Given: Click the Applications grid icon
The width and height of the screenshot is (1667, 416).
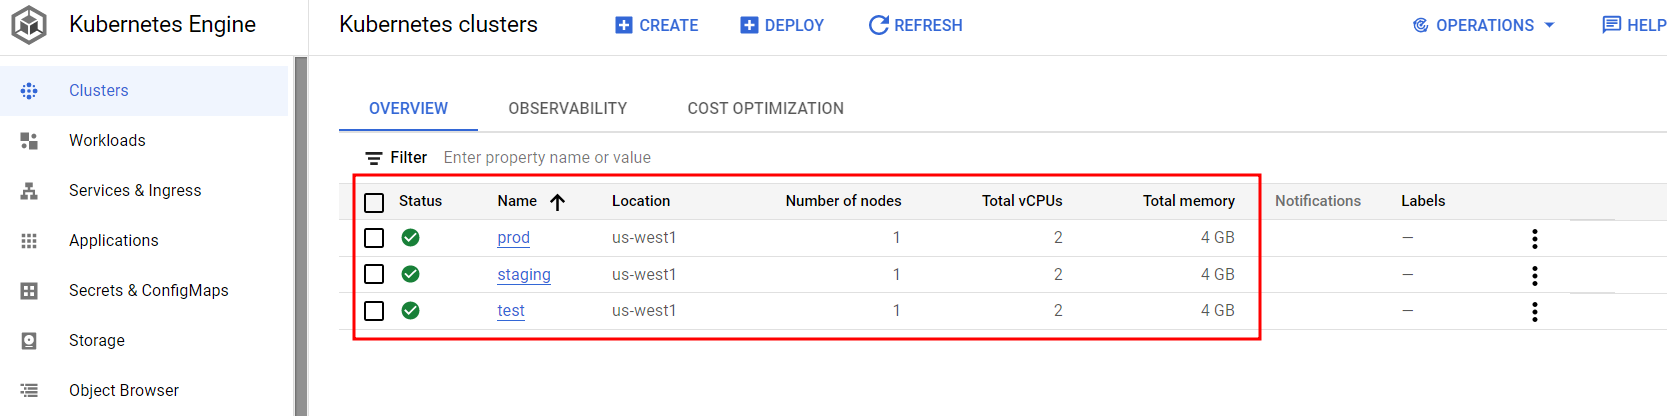Looking at the screenshot, I should [x=29, y=241].
